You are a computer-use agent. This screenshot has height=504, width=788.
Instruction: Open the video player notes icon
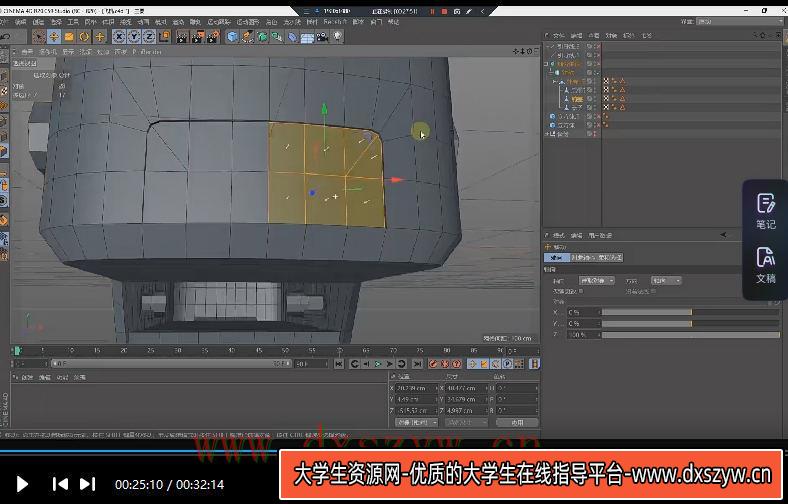click(x=766, y=211)
